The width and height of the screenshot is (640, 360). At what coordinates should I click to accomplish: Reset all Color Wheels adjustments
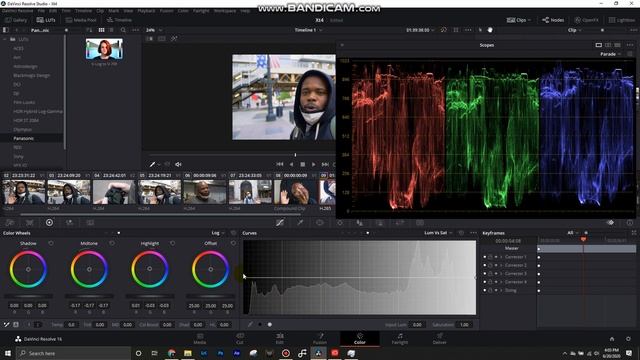coord(233,233)
